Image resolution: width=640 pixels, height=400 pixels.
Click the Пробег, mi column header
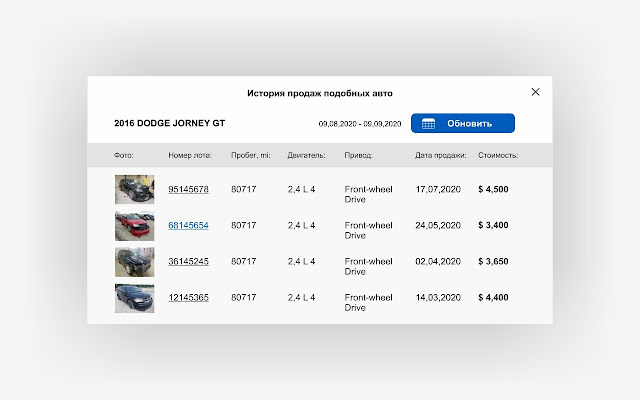251,155
